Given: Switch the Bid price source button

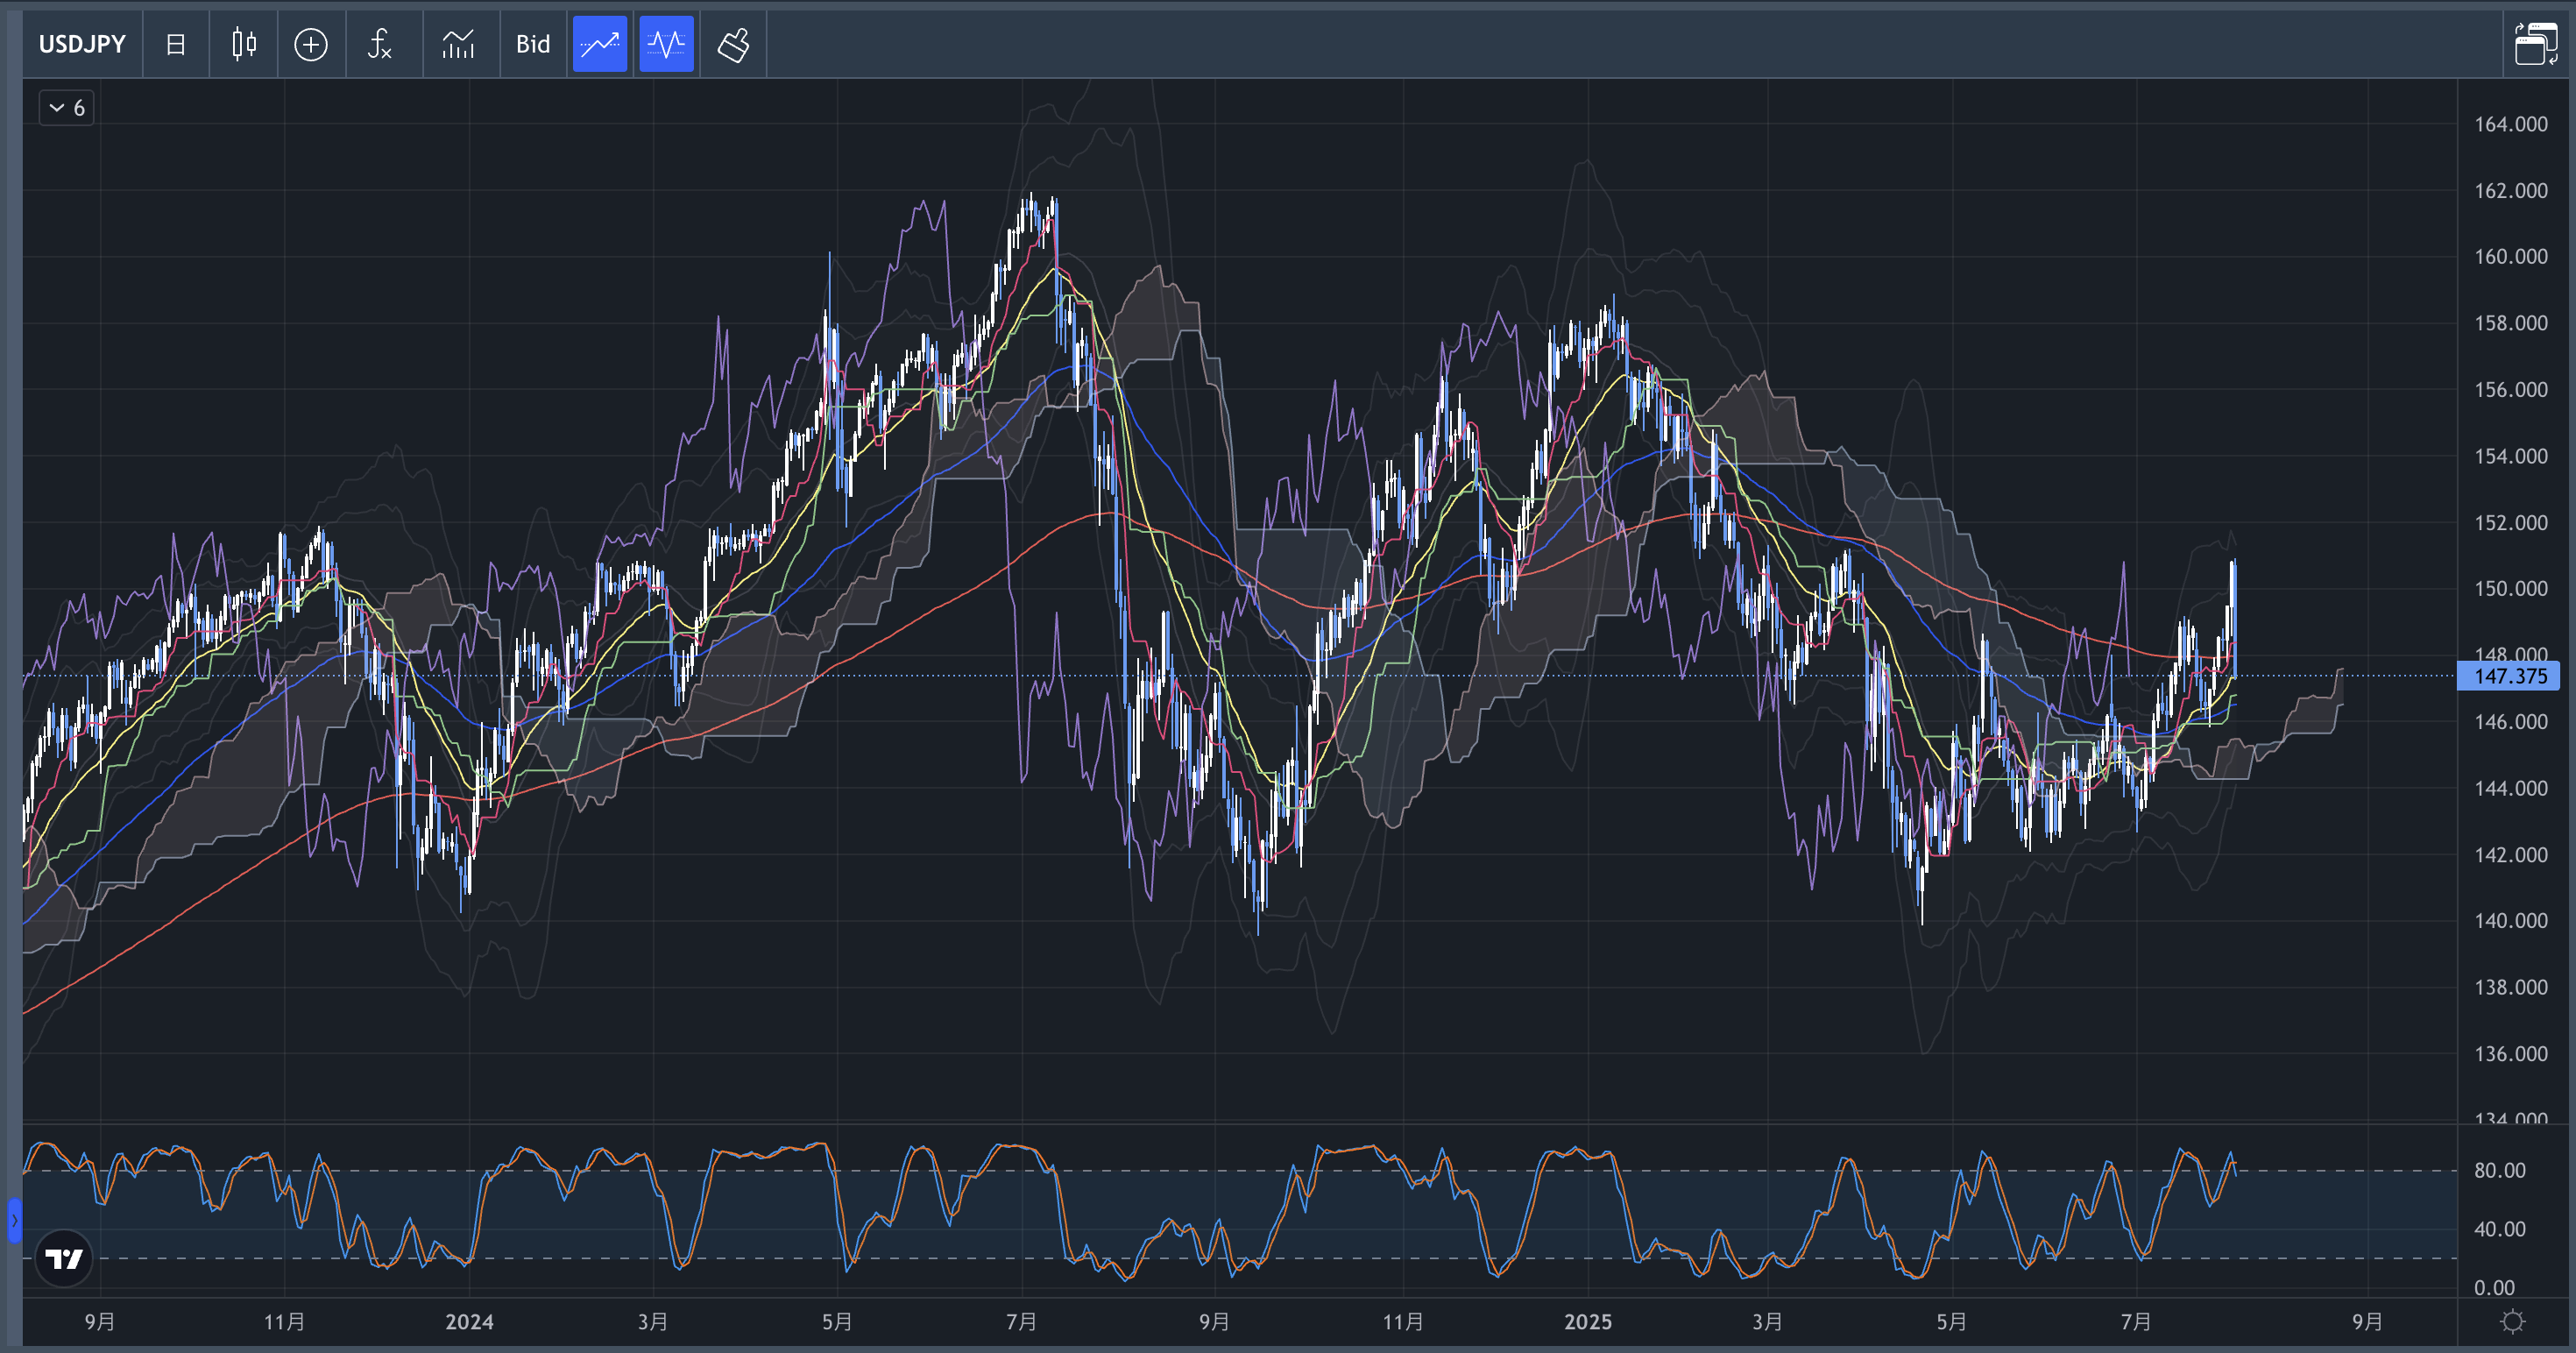Looking at the screenshot, I should pos(533,44).
